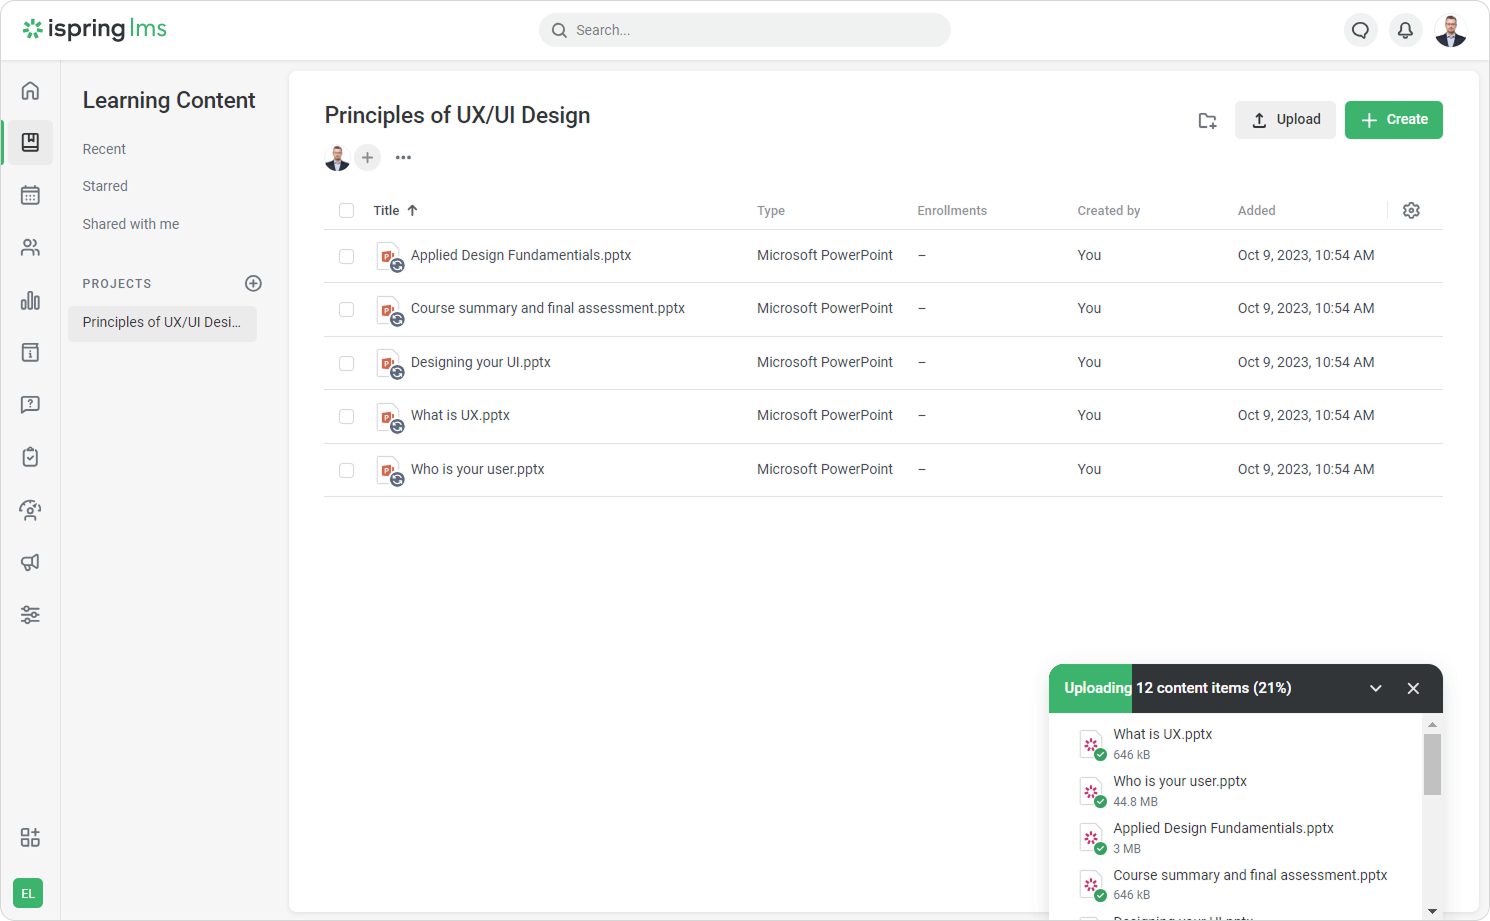1490x921 pixels.
Task: Click the upload list scrollbar thumb
Action: click(1432, 764)
